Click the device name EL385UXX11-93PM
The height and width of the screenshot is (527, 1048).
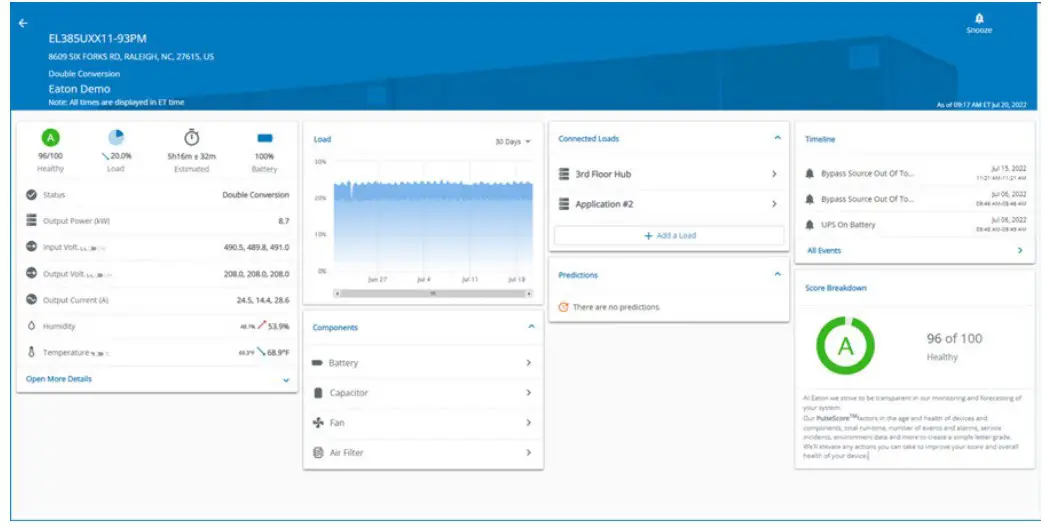pos(98,39)
